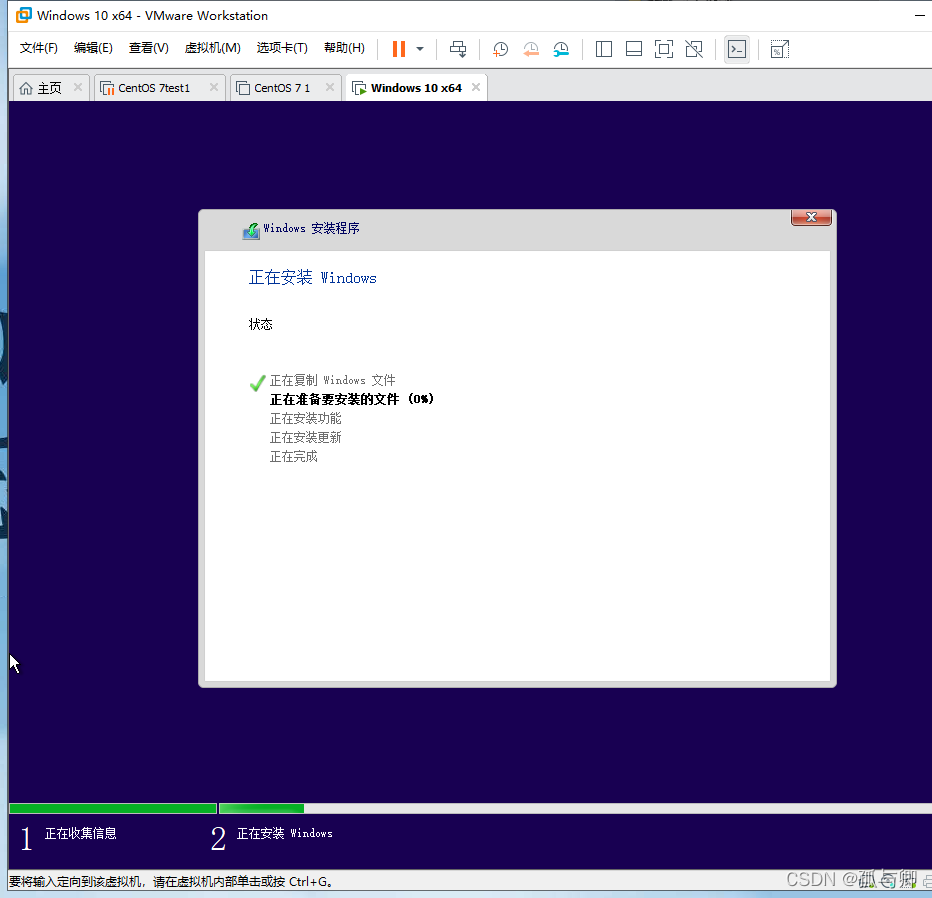
Task: Toggle the thumbnail bar view icon
Action: [x=634, y=49]
